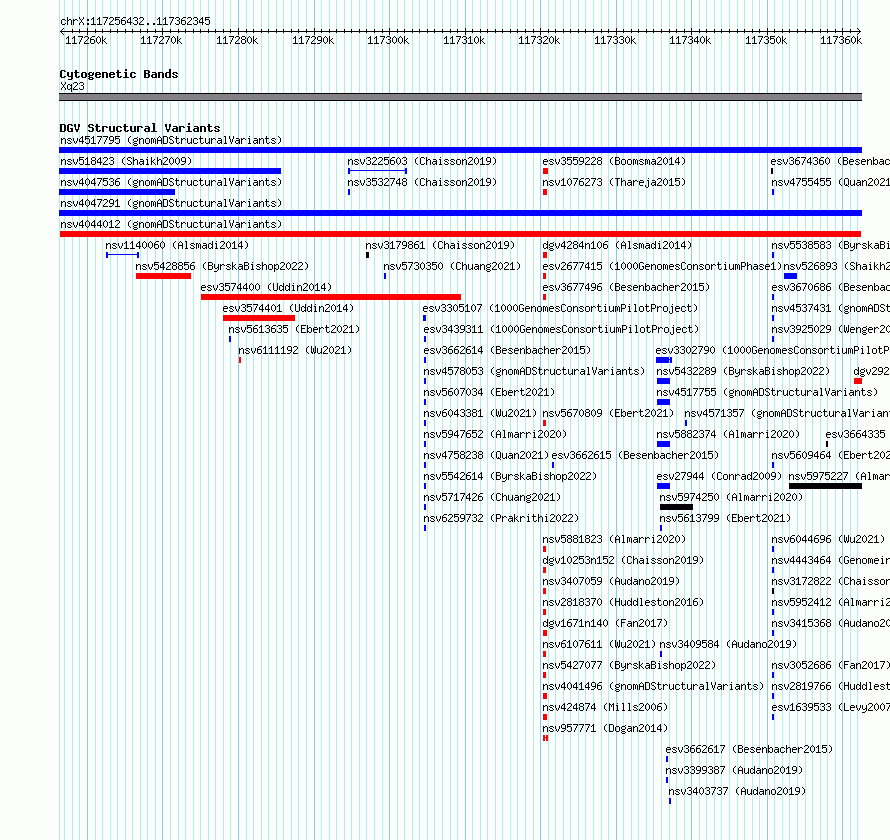The height and width of the screenshot is (840, 890).
Task: Click nsv3179861 (Chaisson2019) variant
Action: (440, 245)
